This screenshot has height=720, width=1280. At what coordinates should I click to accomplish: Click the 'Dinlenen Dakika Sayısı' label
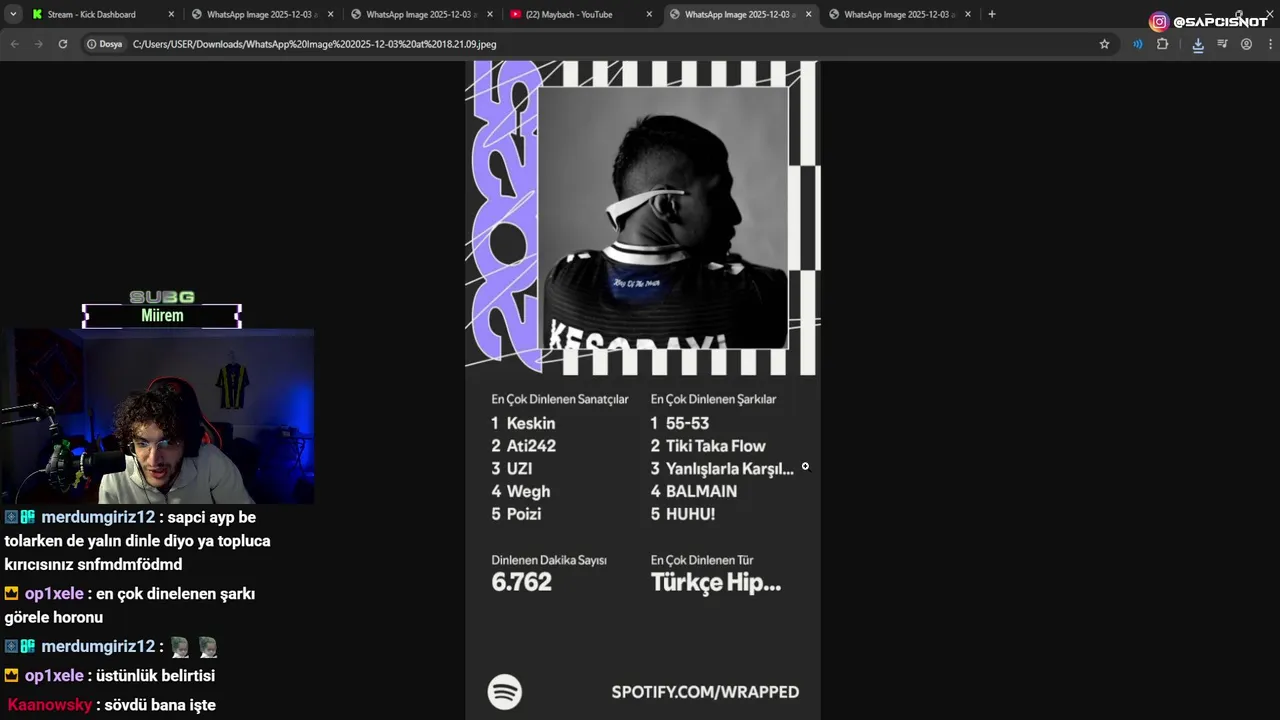tap(549, 560)
